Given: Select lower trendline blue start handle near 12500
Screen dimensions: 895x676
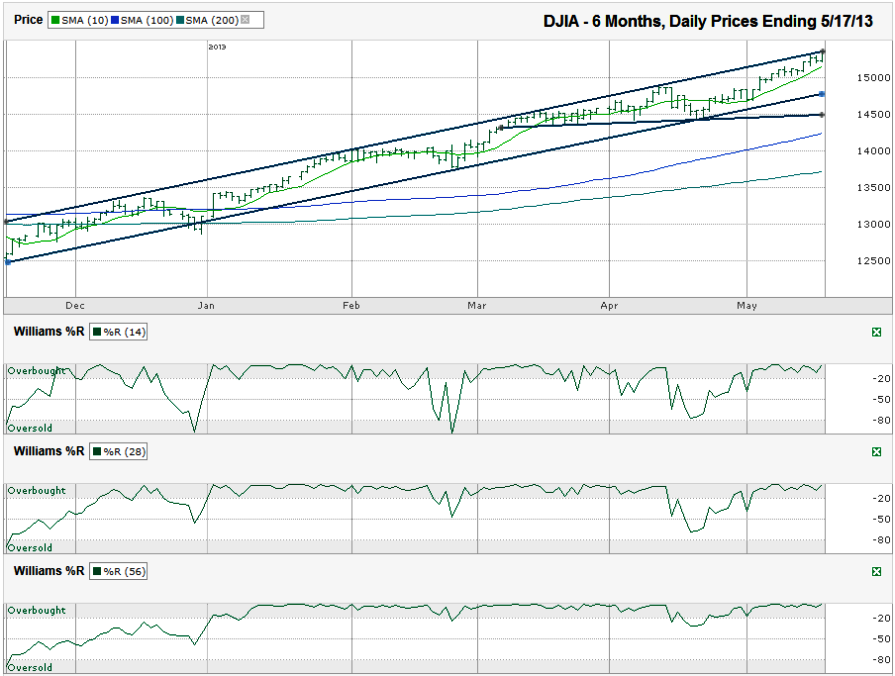Looking at the screenshot, I should 7,262.
